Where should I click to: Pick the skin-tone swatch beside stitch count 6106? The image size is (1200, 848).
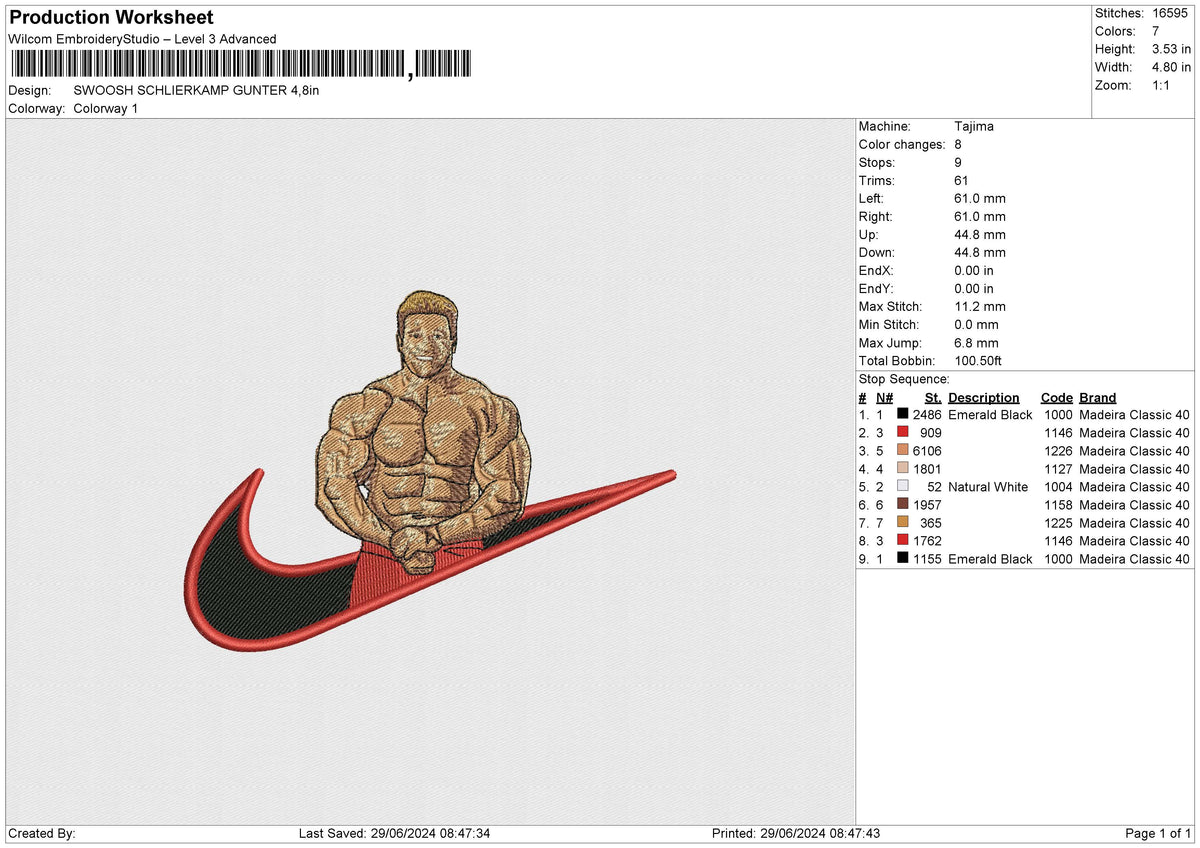point(902,451)
